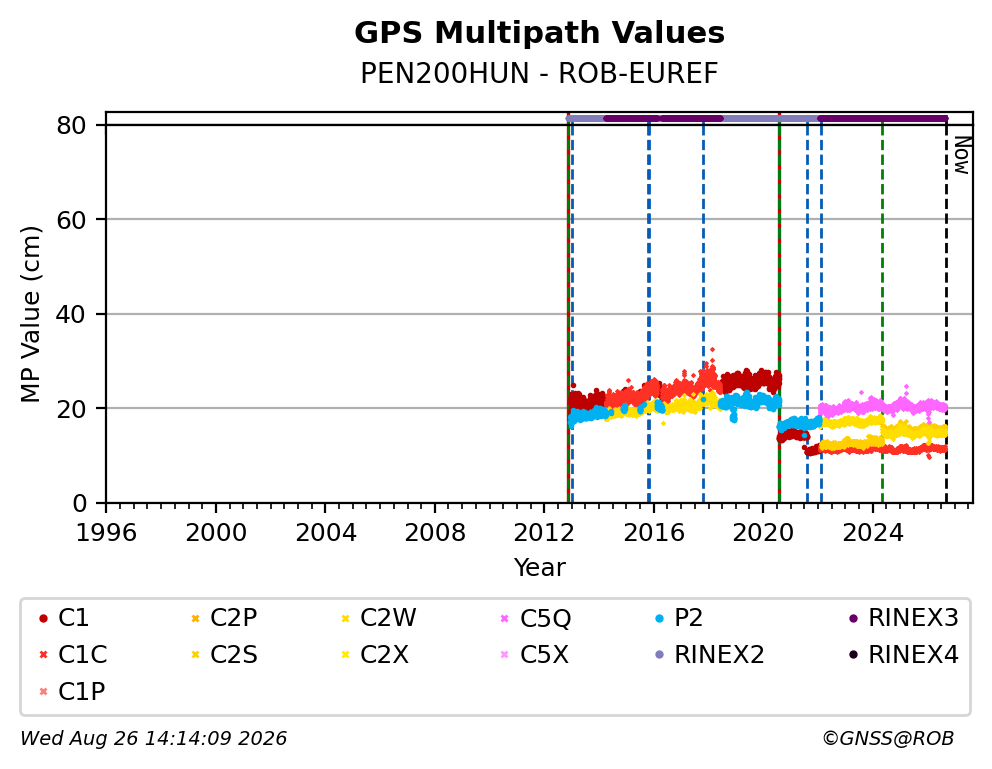Click the MP Value (cm) axis label
This screenshot has width=992, height=769.
30,314
